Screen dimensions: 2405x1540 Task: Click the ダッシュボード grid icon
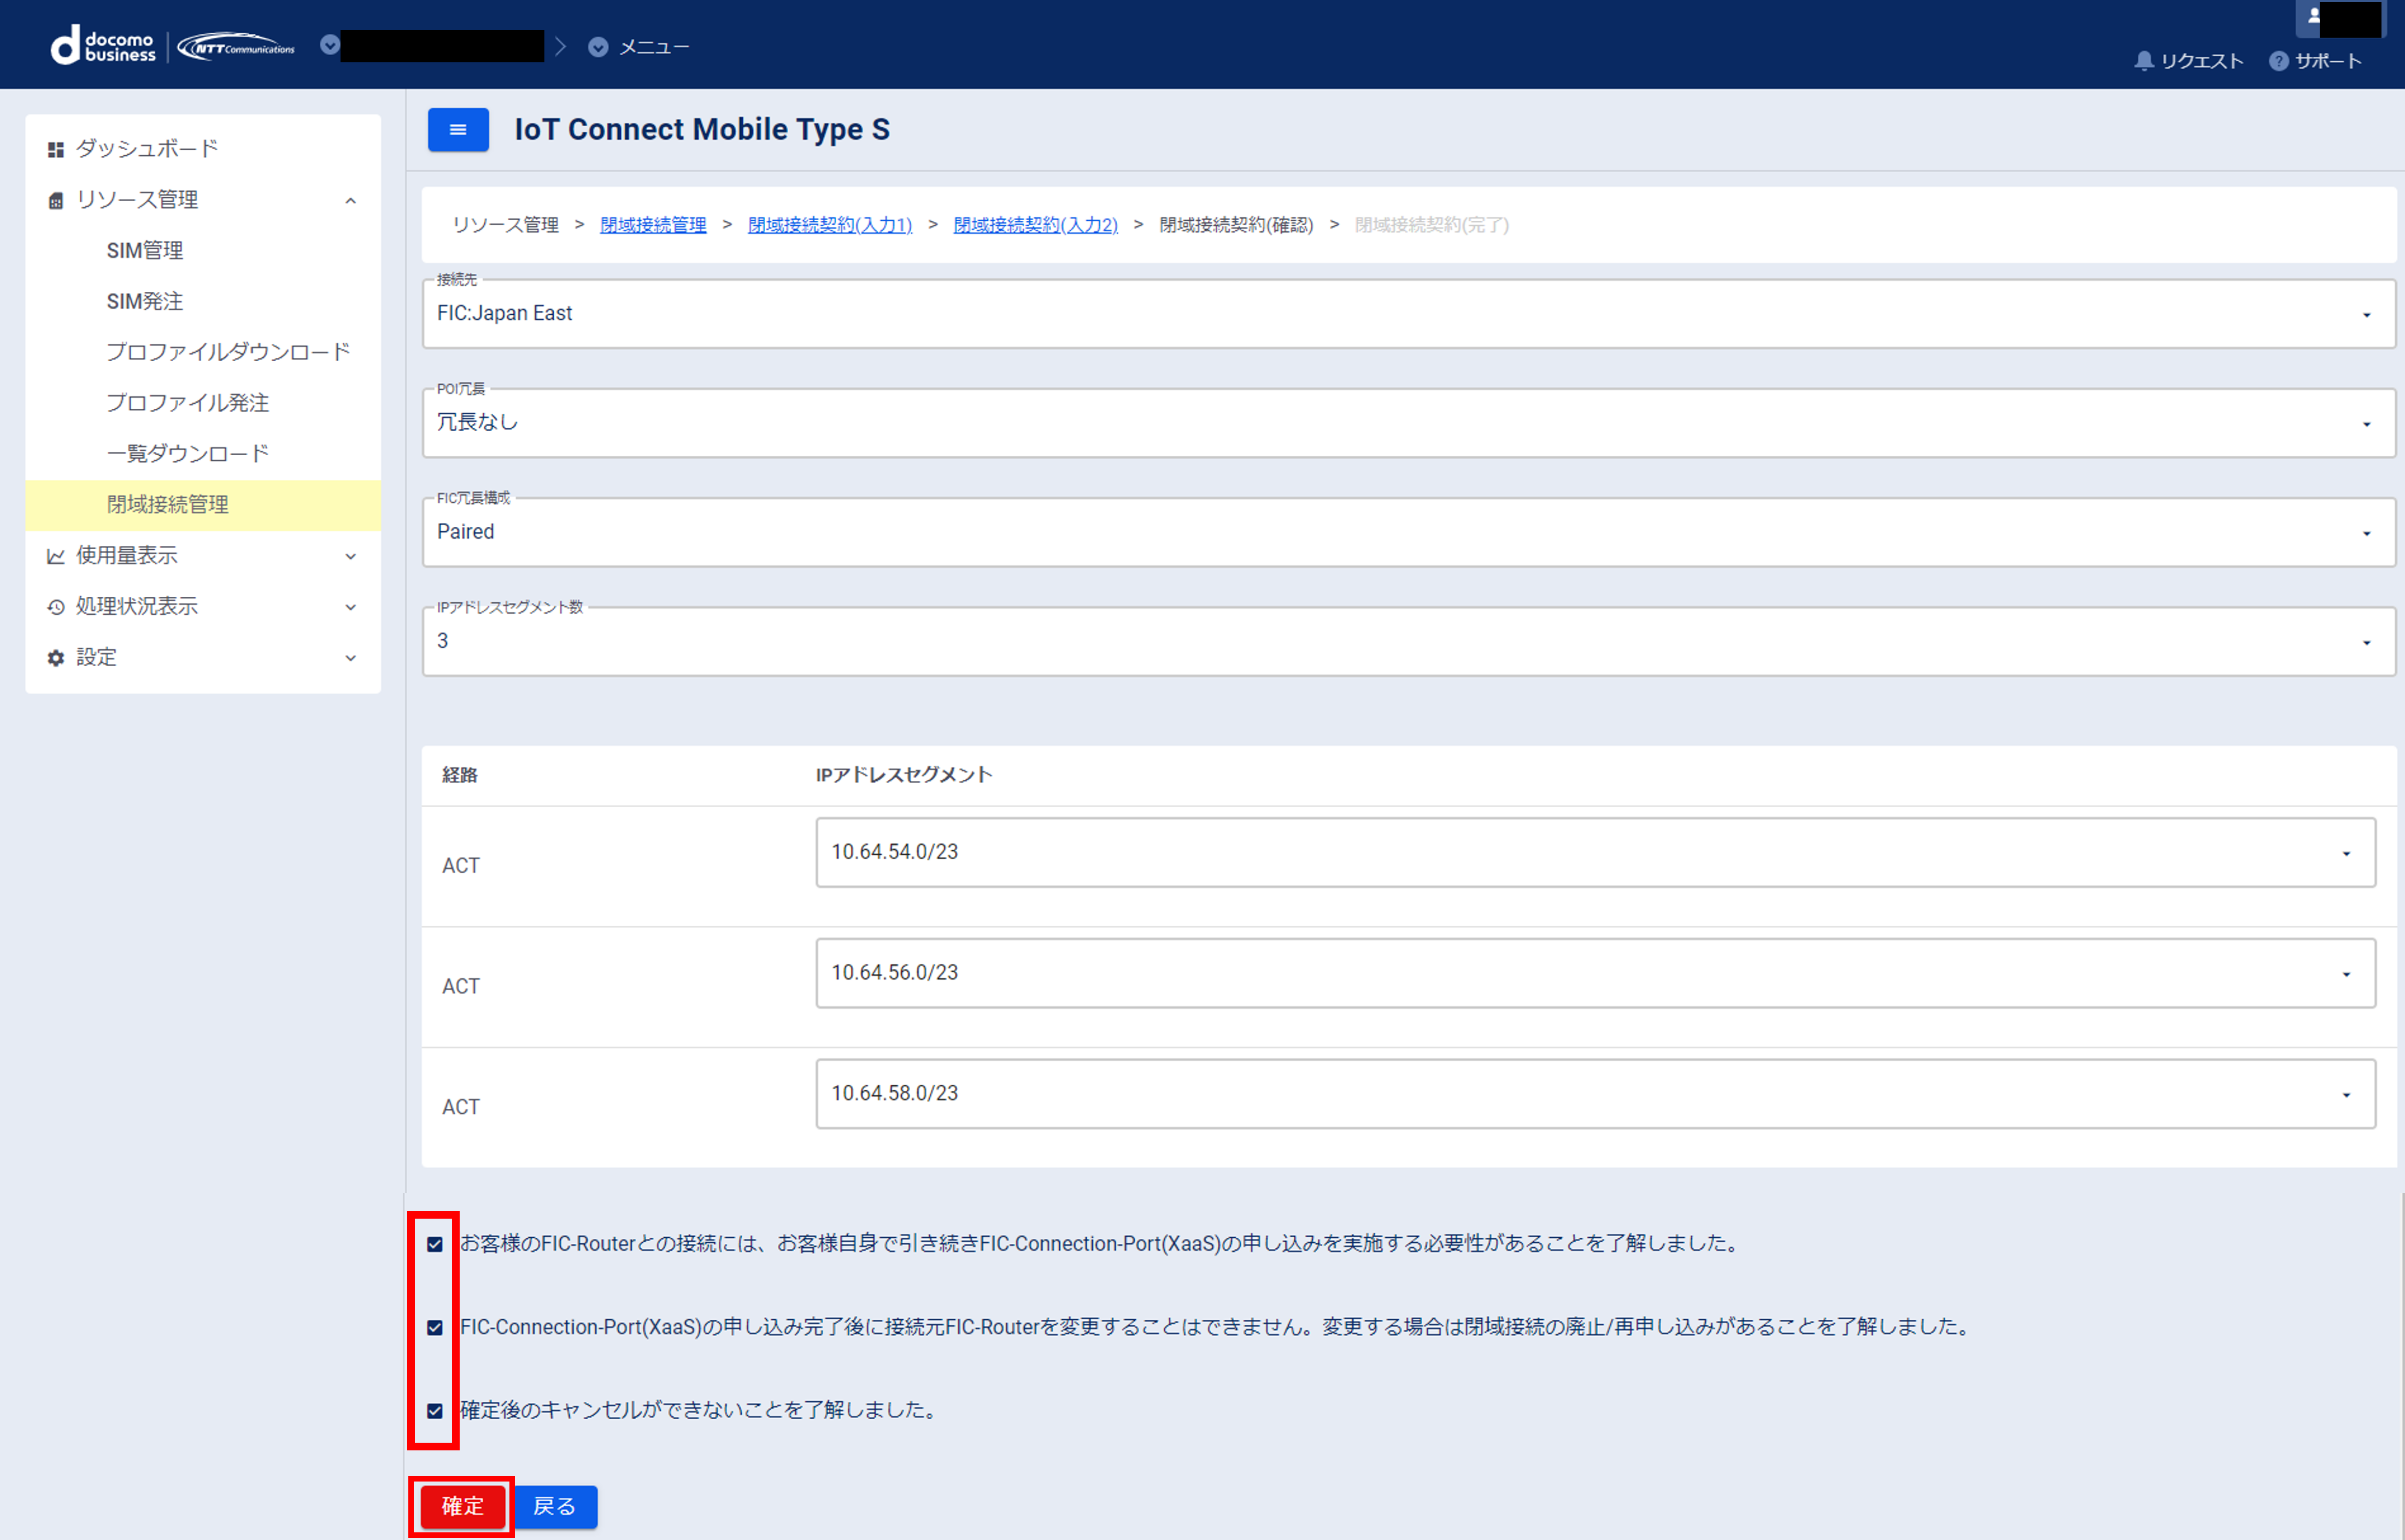coord(56,149)
